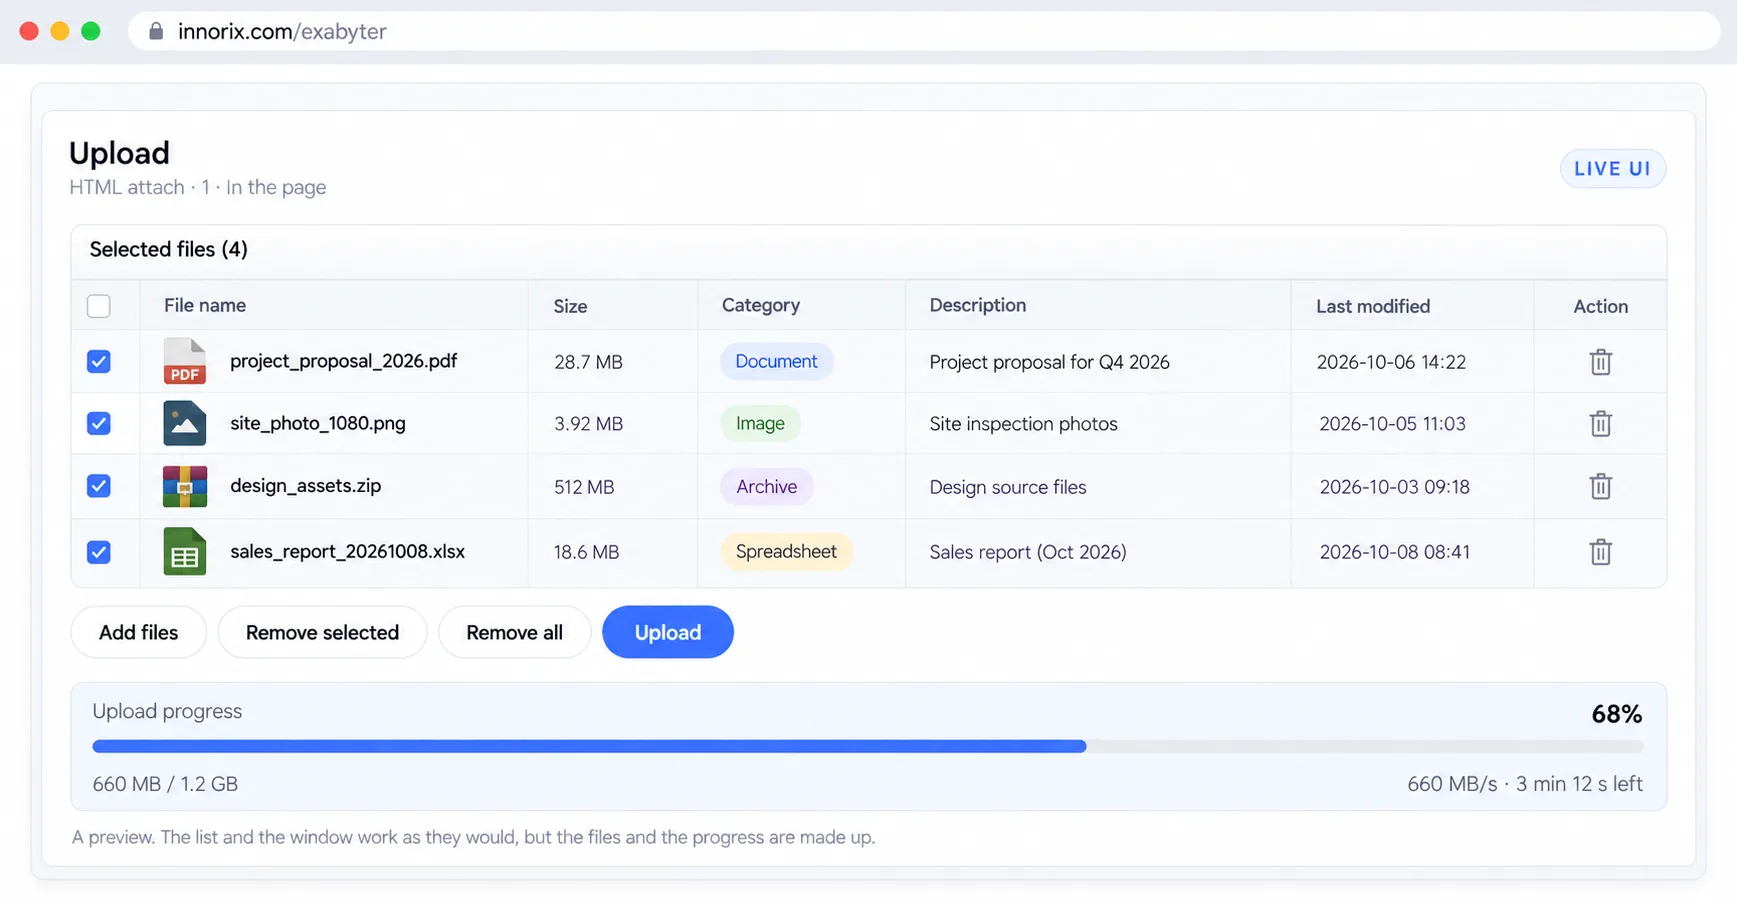The image size is (1737, 905).
Task: Click the ZIP archive file icon
Action: [x=185, y=486]
